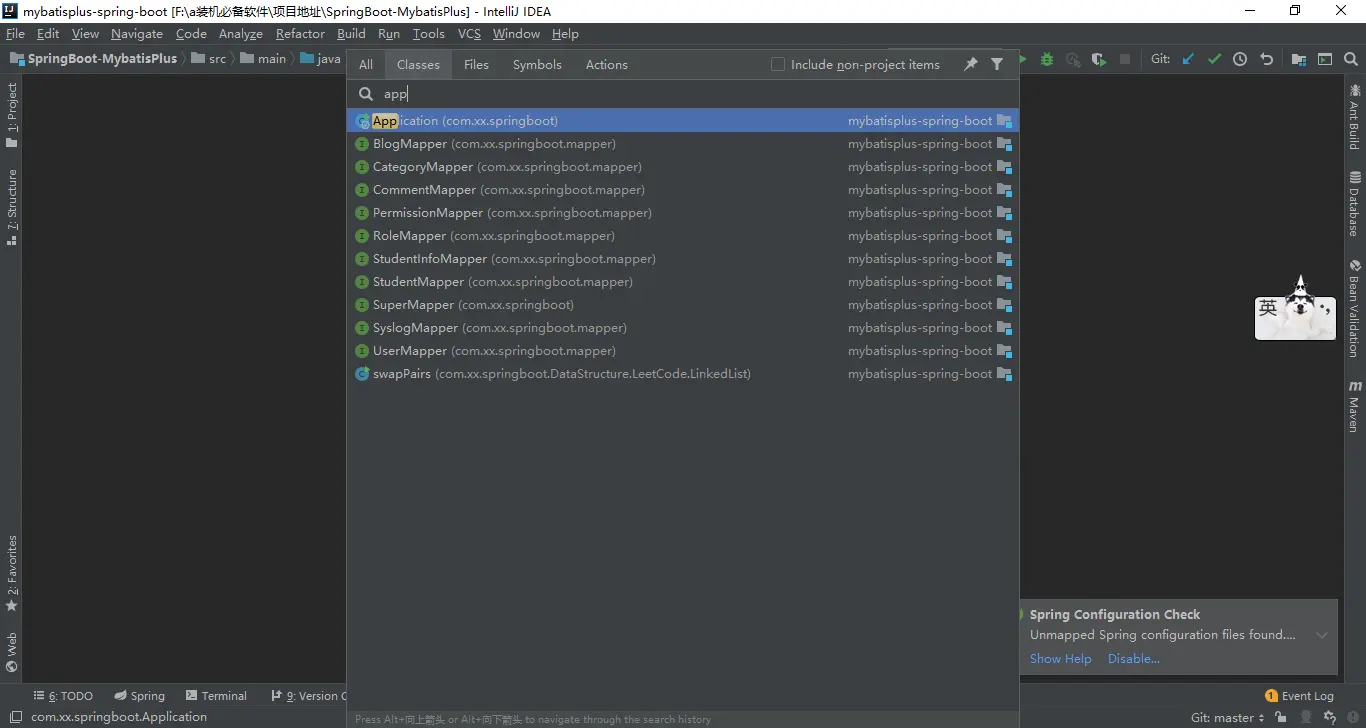Switch to the All search tab
This screenshot has height=728, width=1366.
pyautogui.click(x=366, y=64)
